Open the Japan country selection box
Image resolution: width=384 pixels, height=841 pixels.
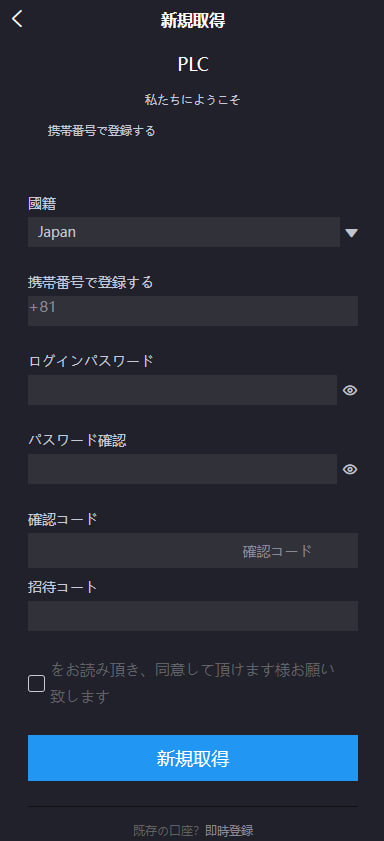coord(184,232)
